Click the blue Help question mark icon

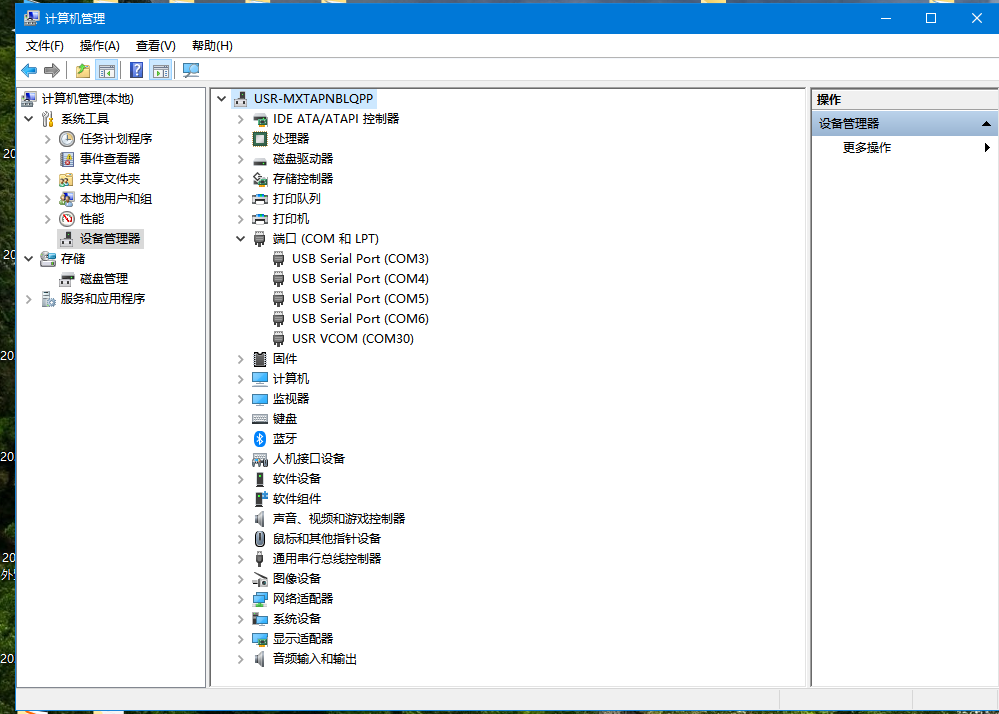pyautogui.click(x=136, y=70)
